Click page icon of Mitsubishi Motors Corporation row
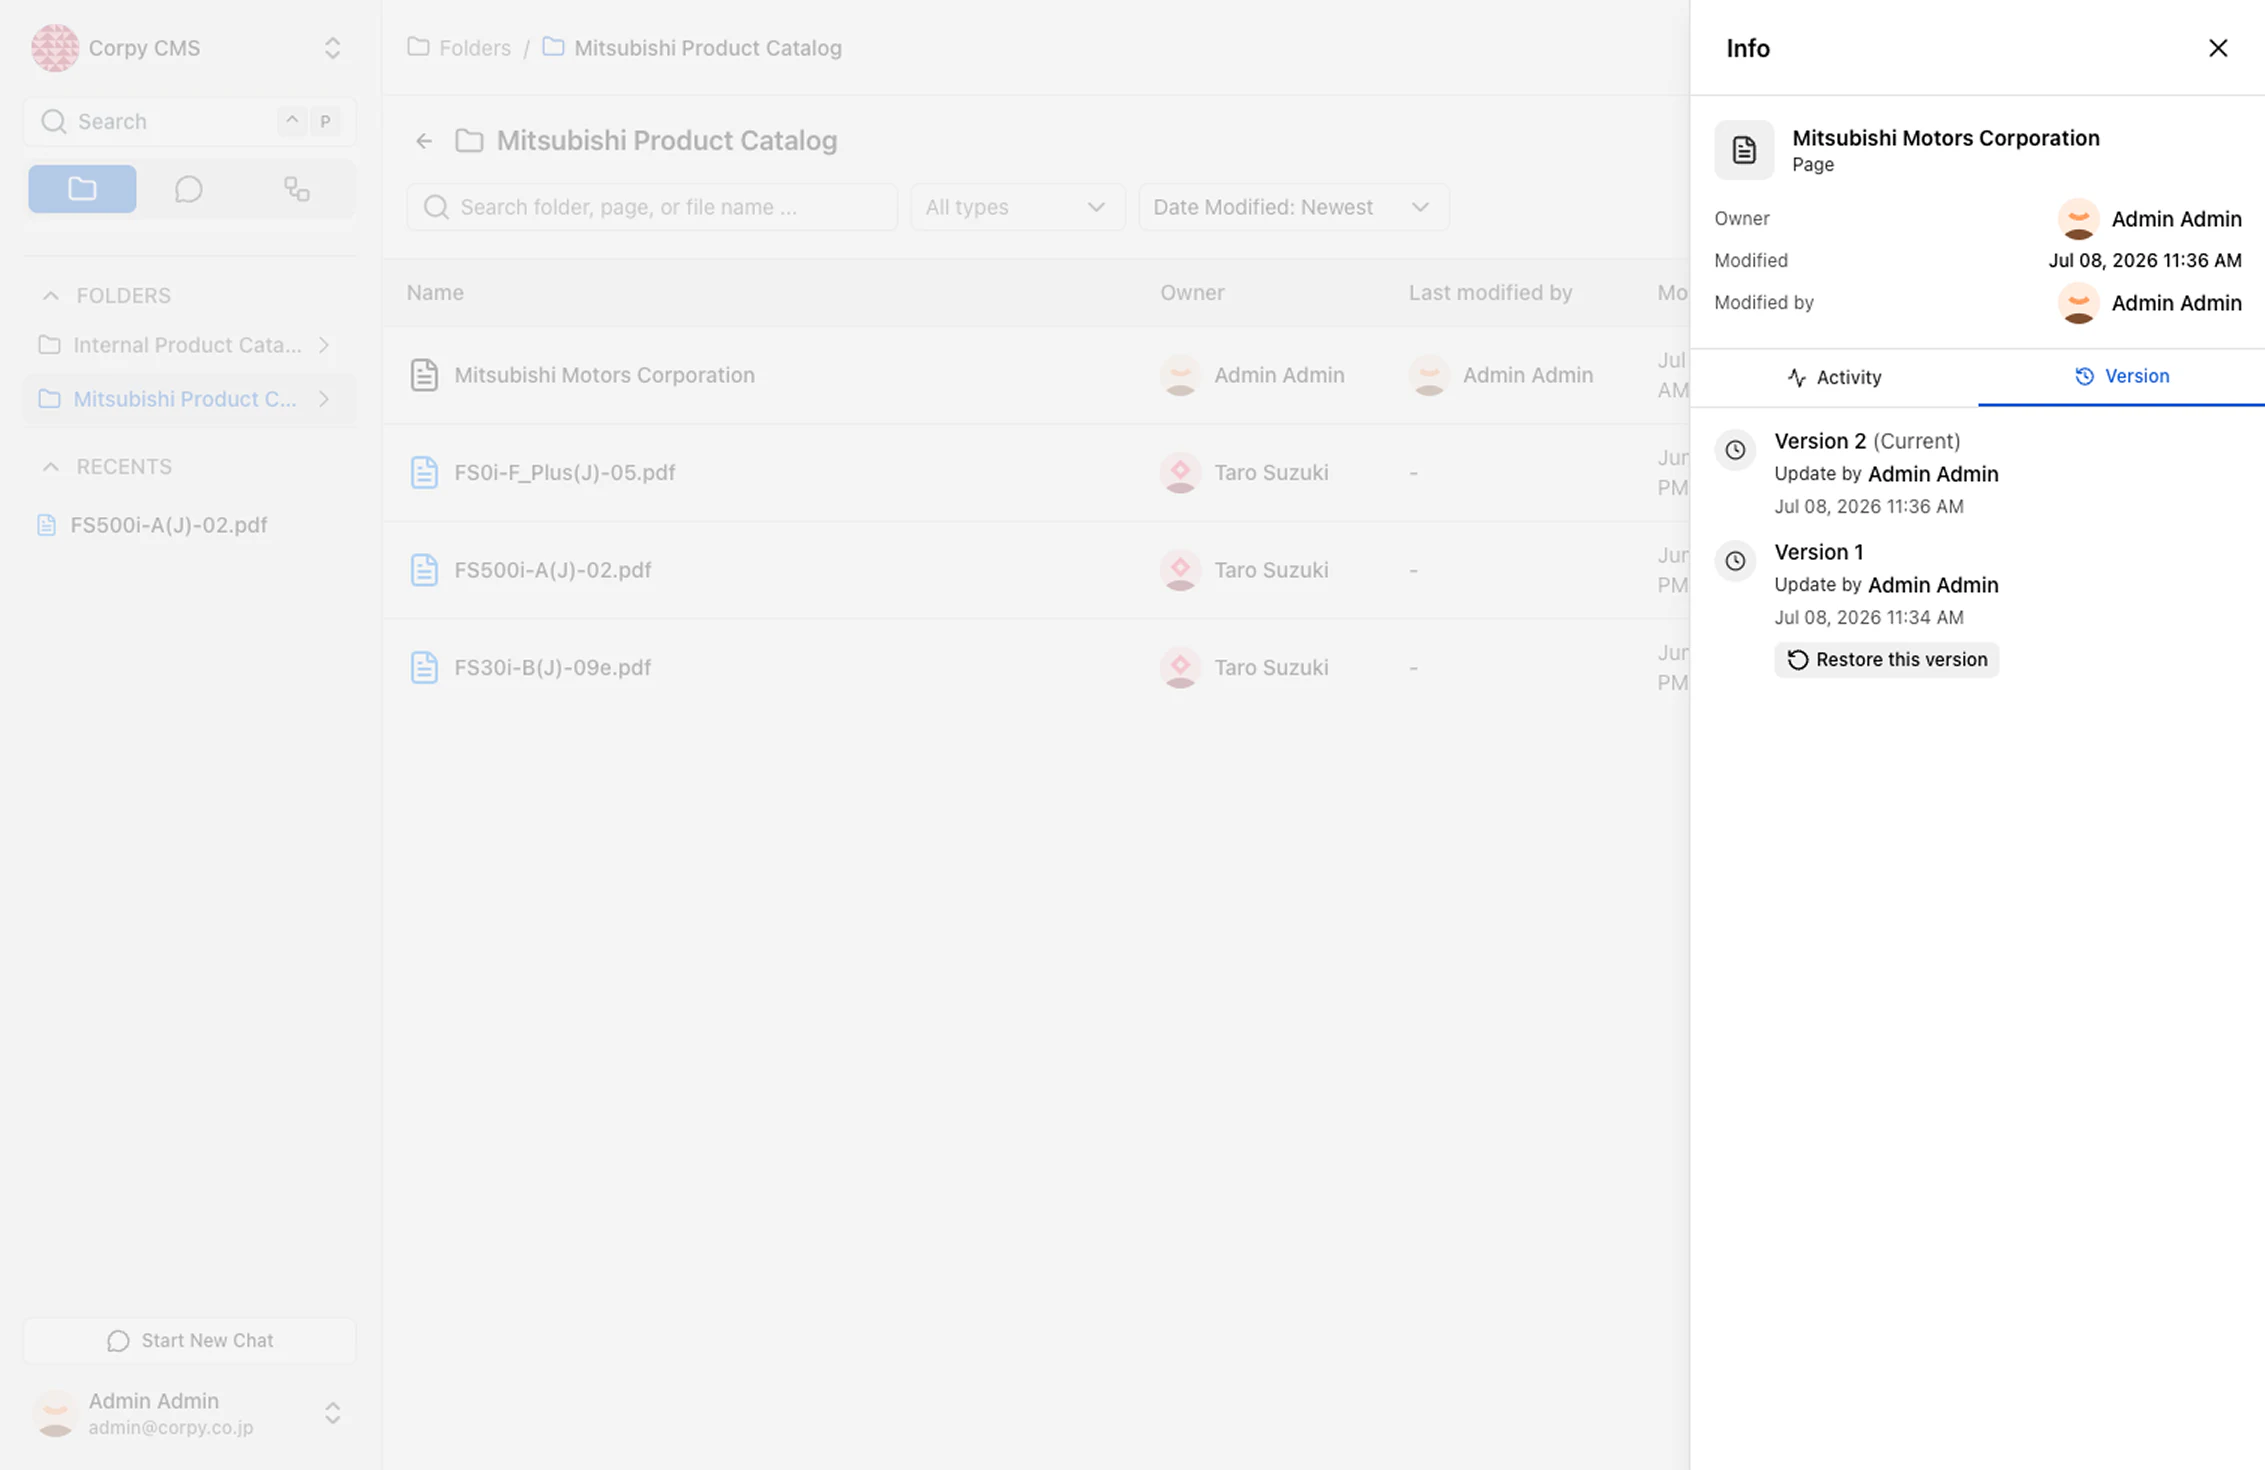This screenshot has height=1470, width=2265. (x=424, y=375)
